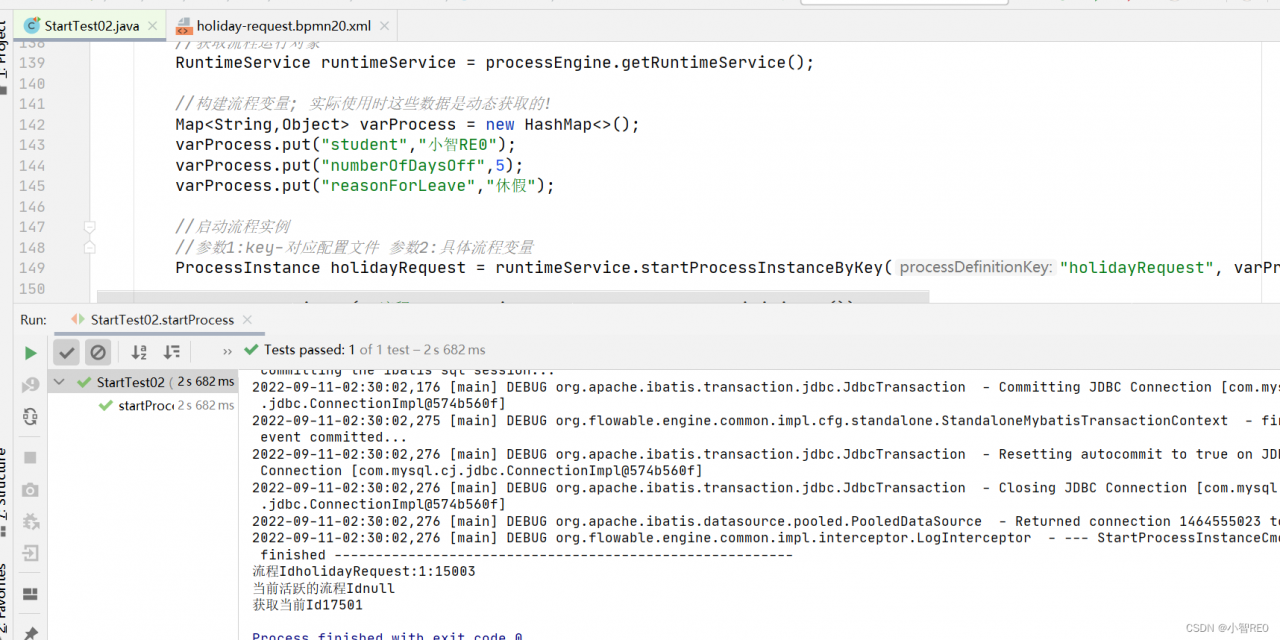The width and height of the screenshot is (1280, 640).
Task: Sort tests by duration
Action: click(x=172, y=351)
